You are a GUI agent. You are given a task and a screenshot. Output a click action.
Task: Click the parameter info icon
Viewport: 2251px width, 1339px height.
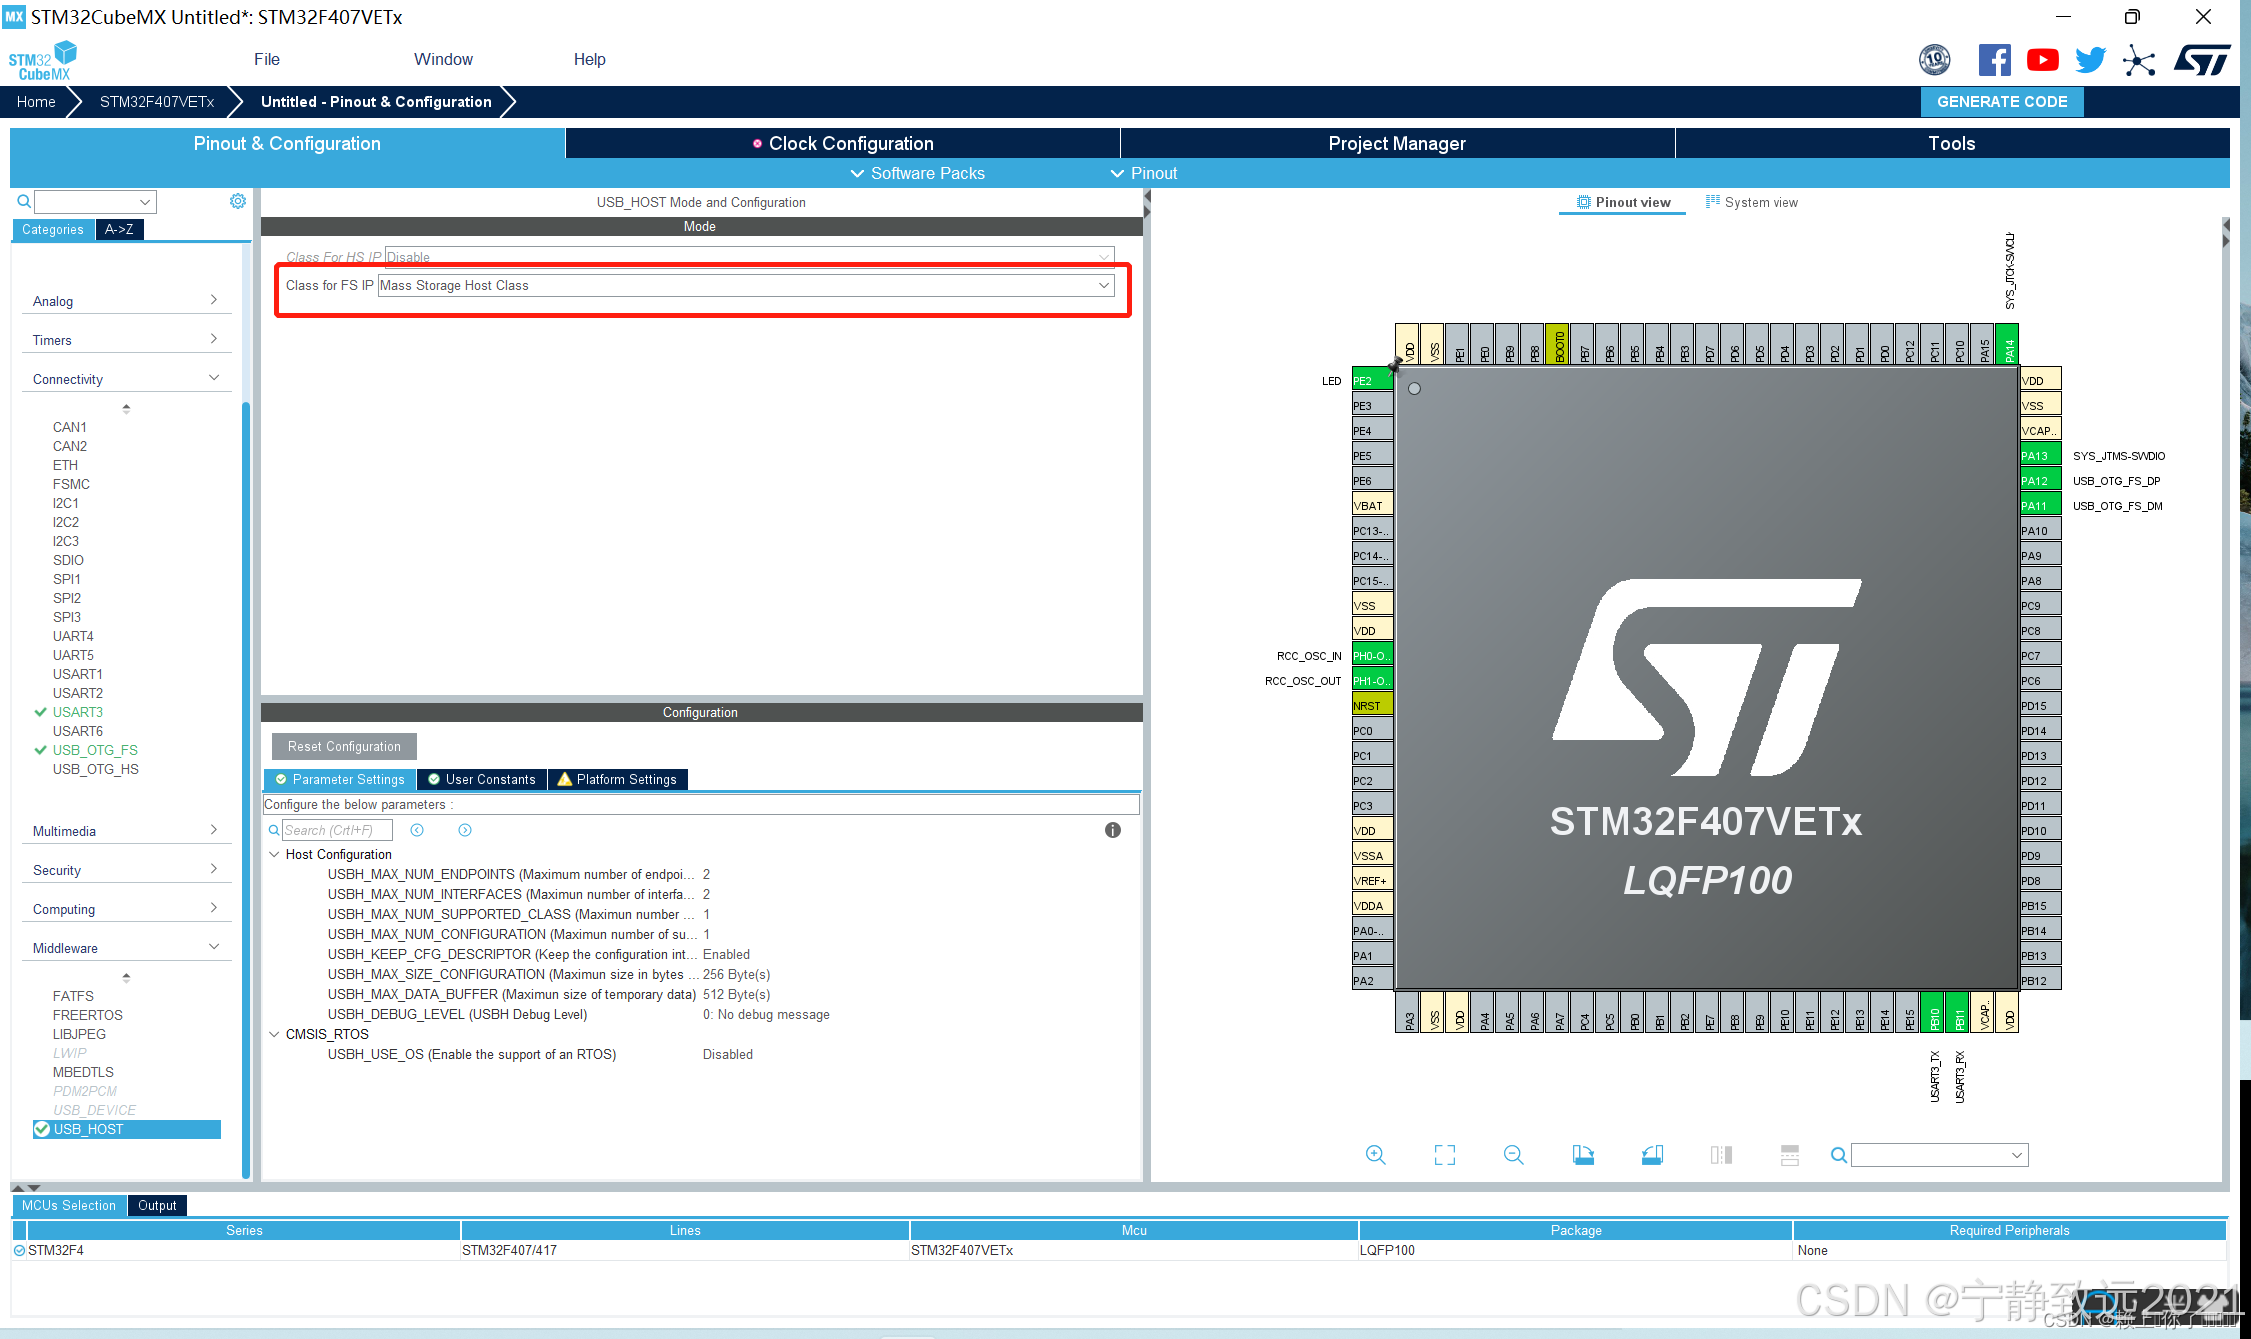click(x=1113, y=830)
